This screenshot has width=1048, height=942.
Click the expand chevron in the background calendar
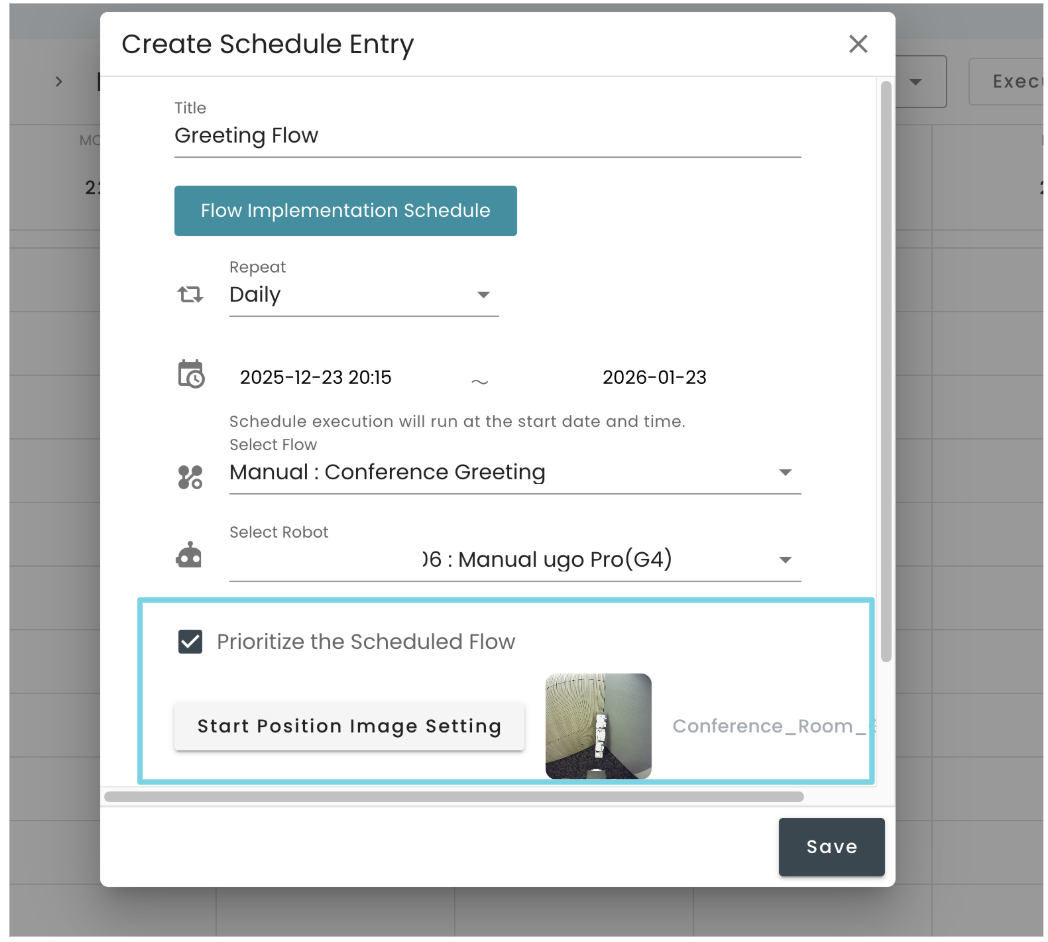[x=58, y=81]
